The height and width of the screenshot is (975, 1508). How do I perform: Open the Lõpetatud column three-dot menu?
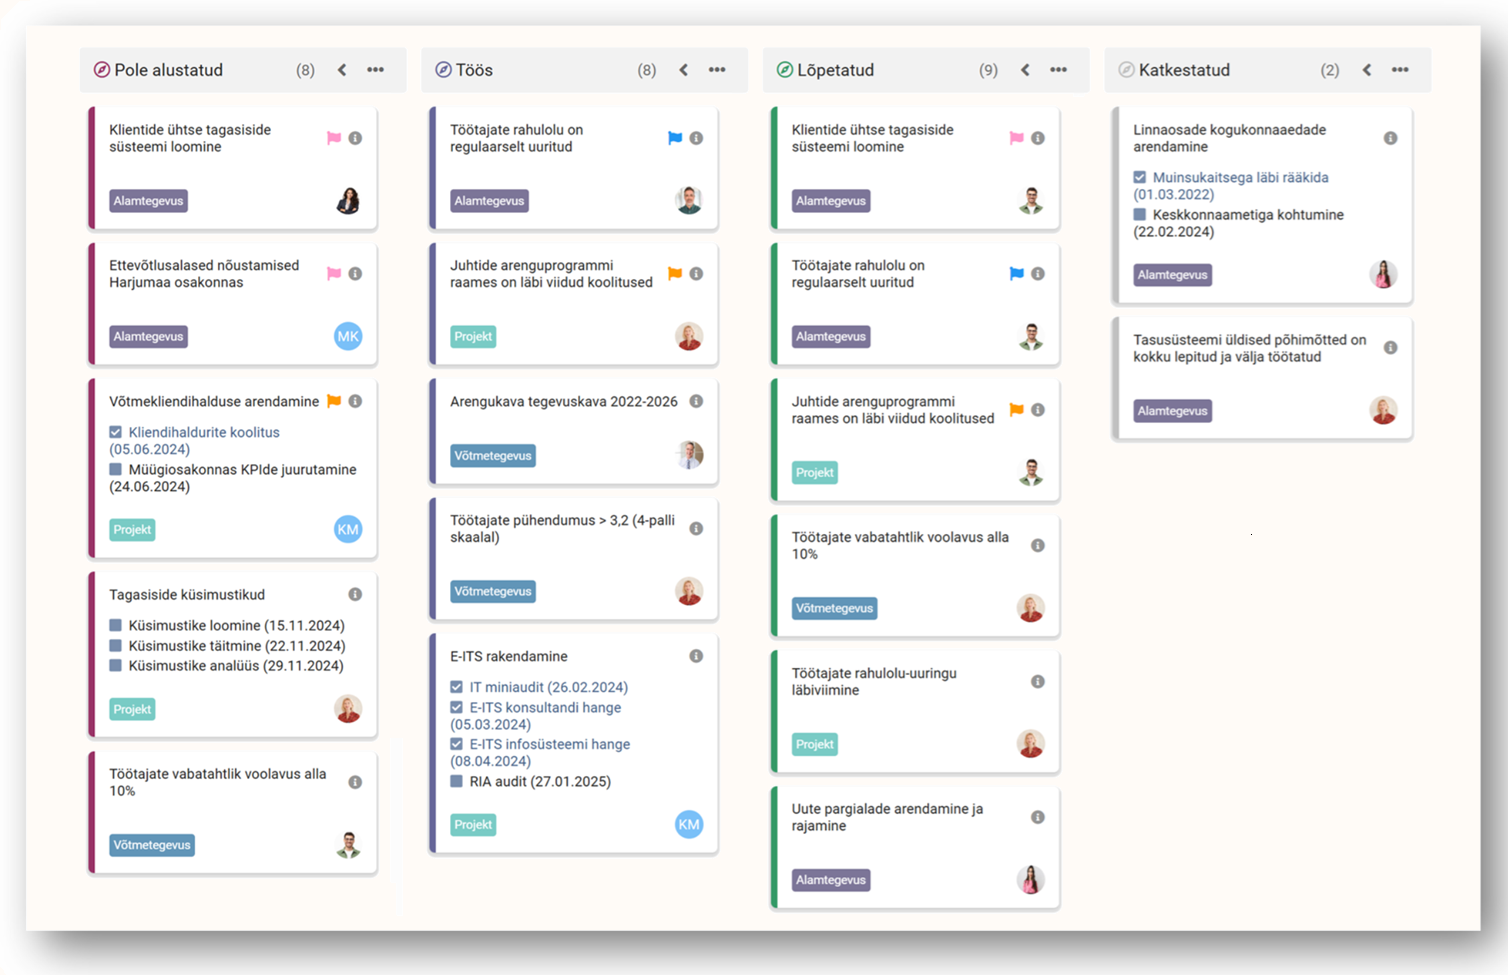1058,70
